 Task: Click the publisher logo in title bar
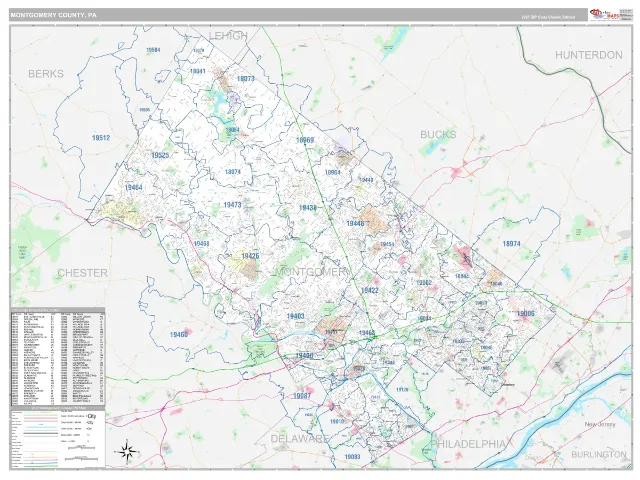click(604, 15)
